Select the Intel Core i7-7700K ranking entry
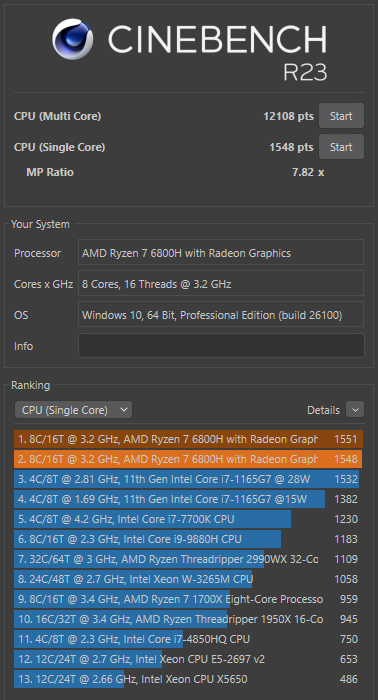This screenshot has width=378, height=700. pyautogui.click(x=188, y=519)
